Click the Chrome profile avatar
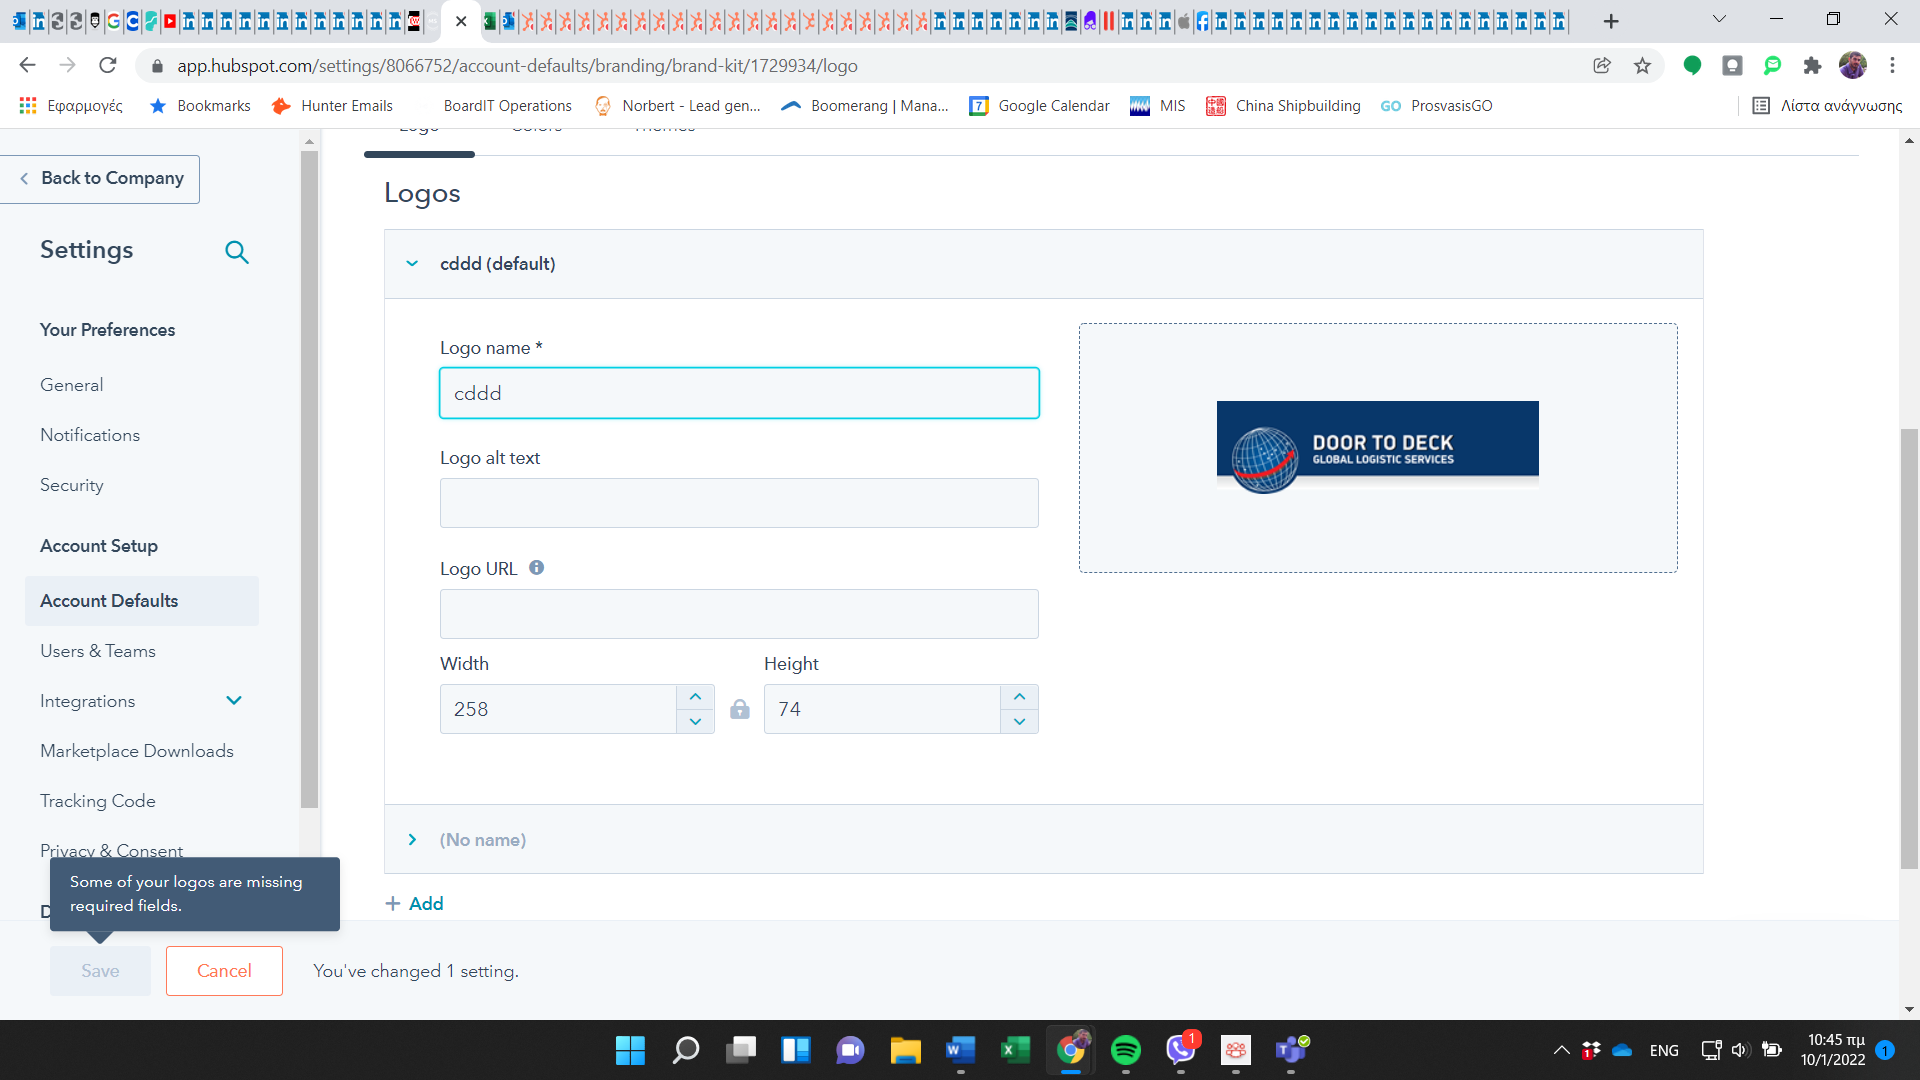This screenshot has height=1080, width=1920. (1855, 65)
